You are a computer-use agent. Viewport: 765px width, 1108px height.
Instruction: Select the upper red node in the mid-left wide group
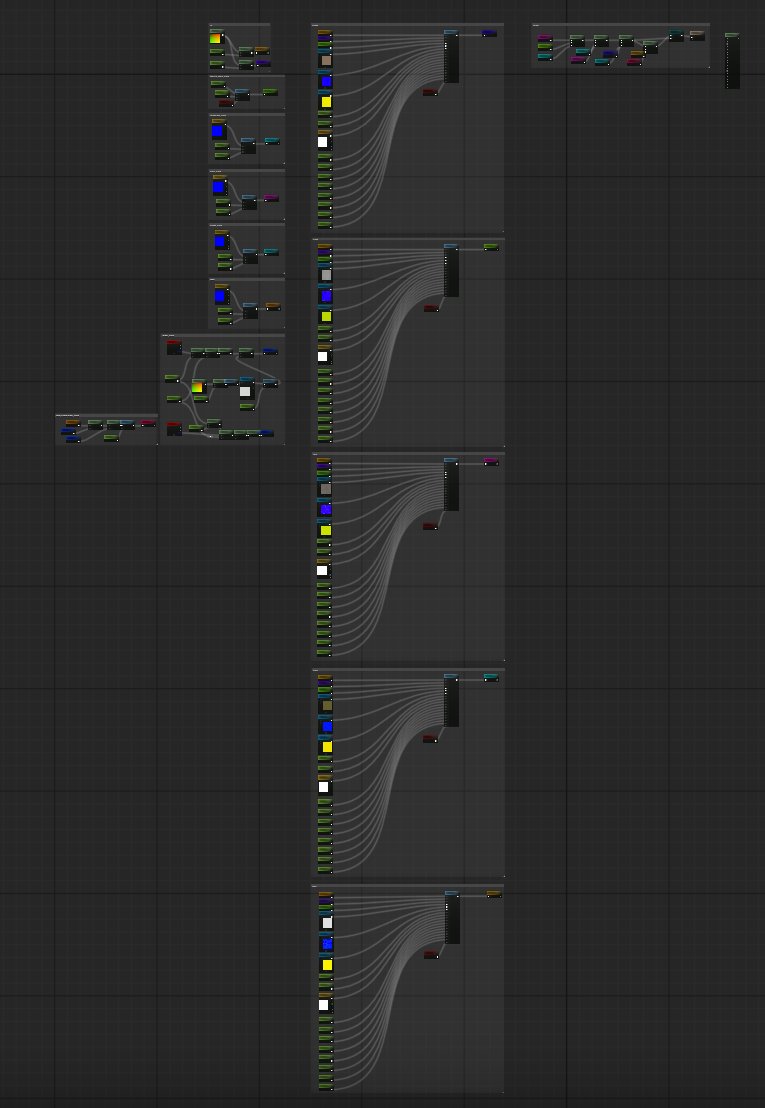tap(174, 348)
